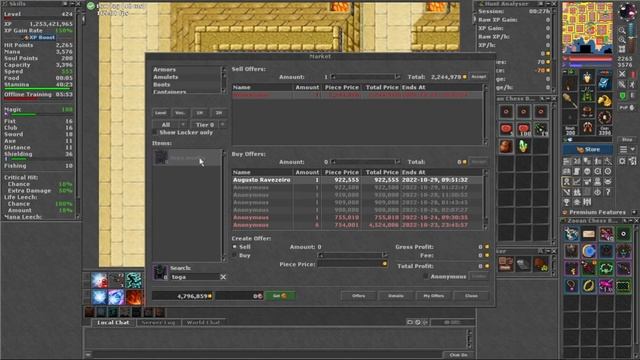Click the Sell Offers amount slider
This screenshot has width=640, height=360.
[365, 77]
